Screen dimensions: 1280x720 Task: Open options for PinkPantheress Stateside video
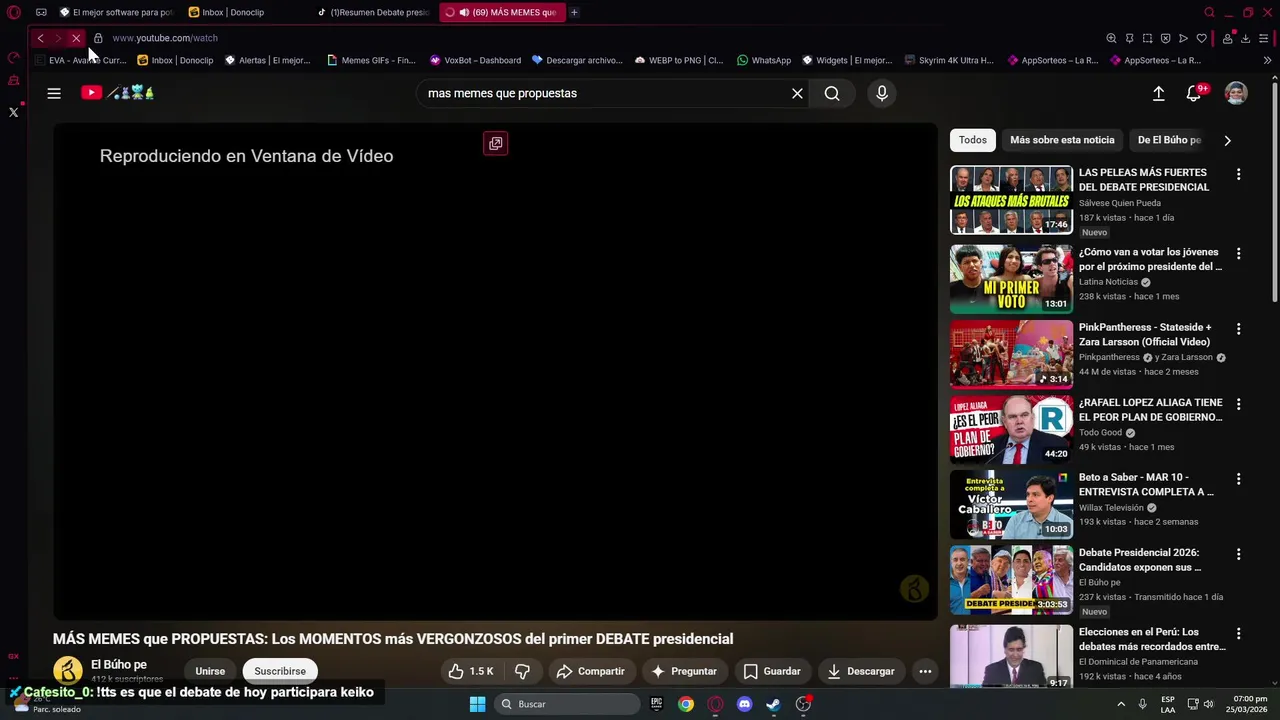click(1238, 329)
